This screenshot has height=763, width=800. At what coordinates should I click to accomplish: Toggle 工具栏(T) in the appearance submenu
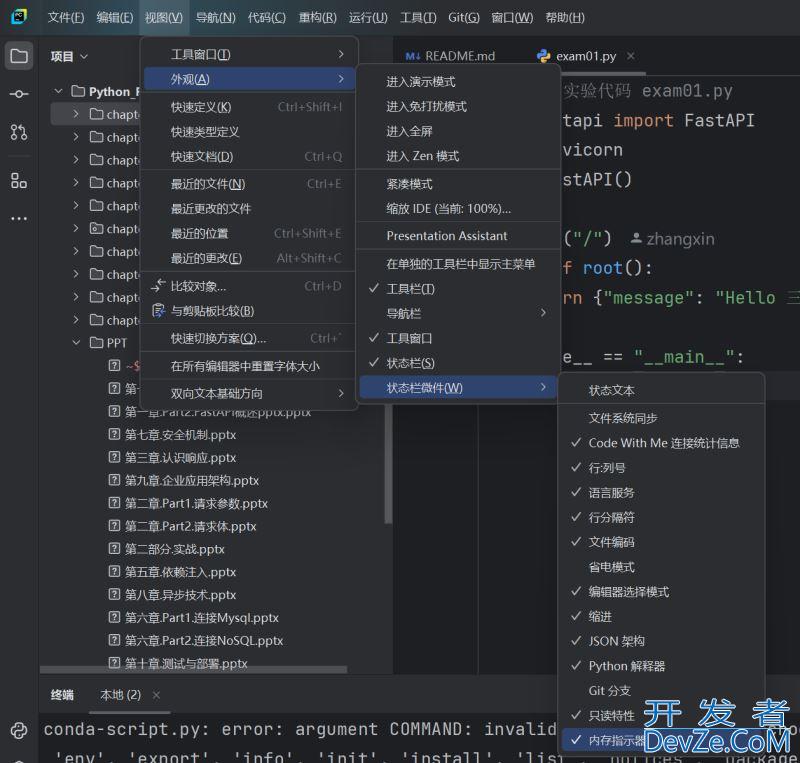pos(457,289)
